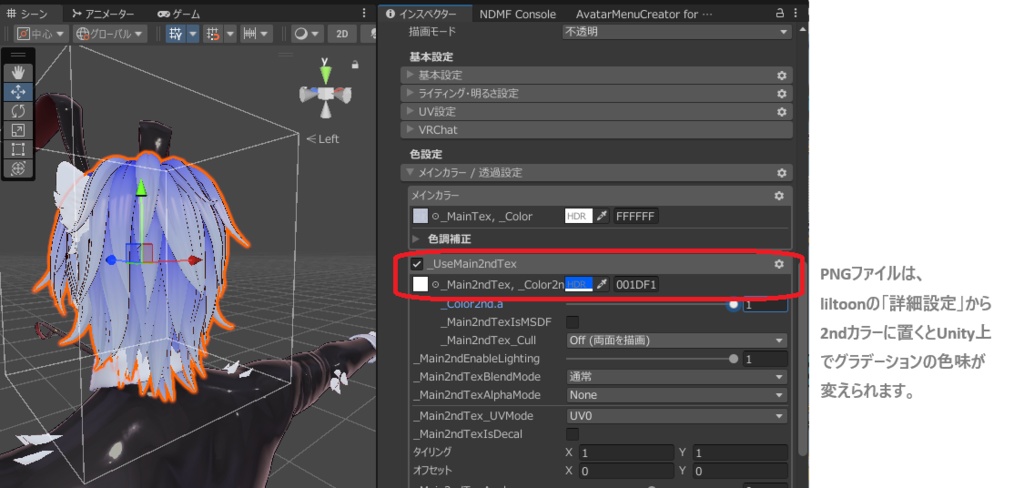Switch to the アニメーター tab
The width and height of the screenshot is (1024, 488).
pyautogui.click(x=103, y=14)
